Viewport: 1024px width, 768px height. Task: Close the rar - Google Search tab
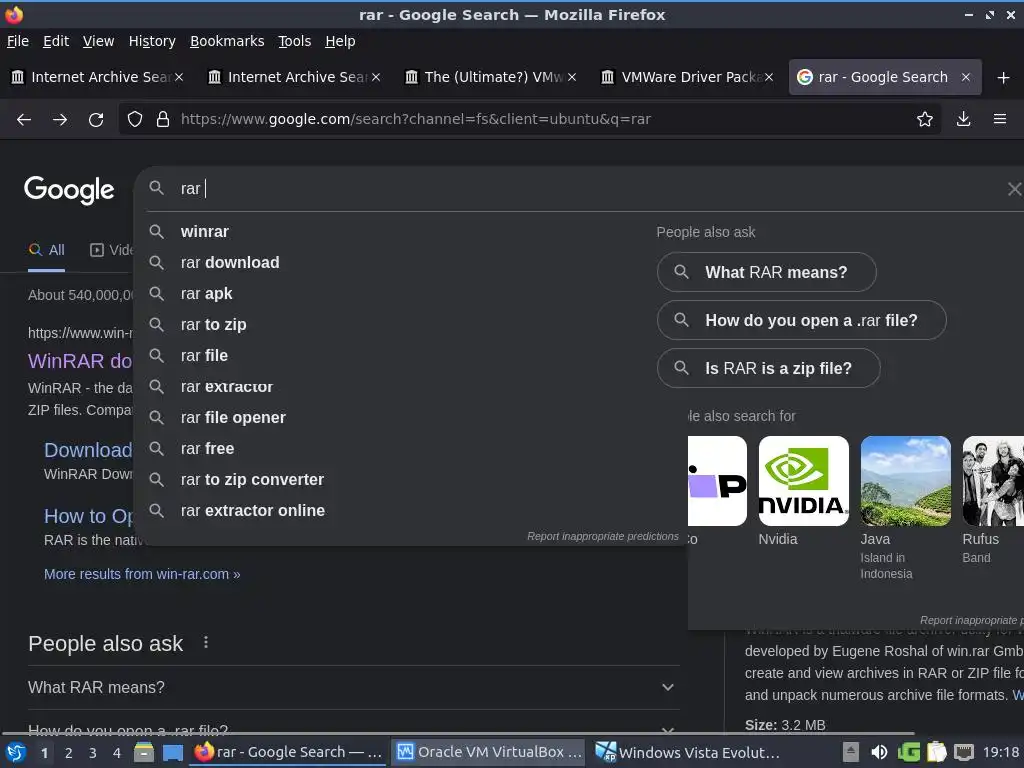point(966,77)
